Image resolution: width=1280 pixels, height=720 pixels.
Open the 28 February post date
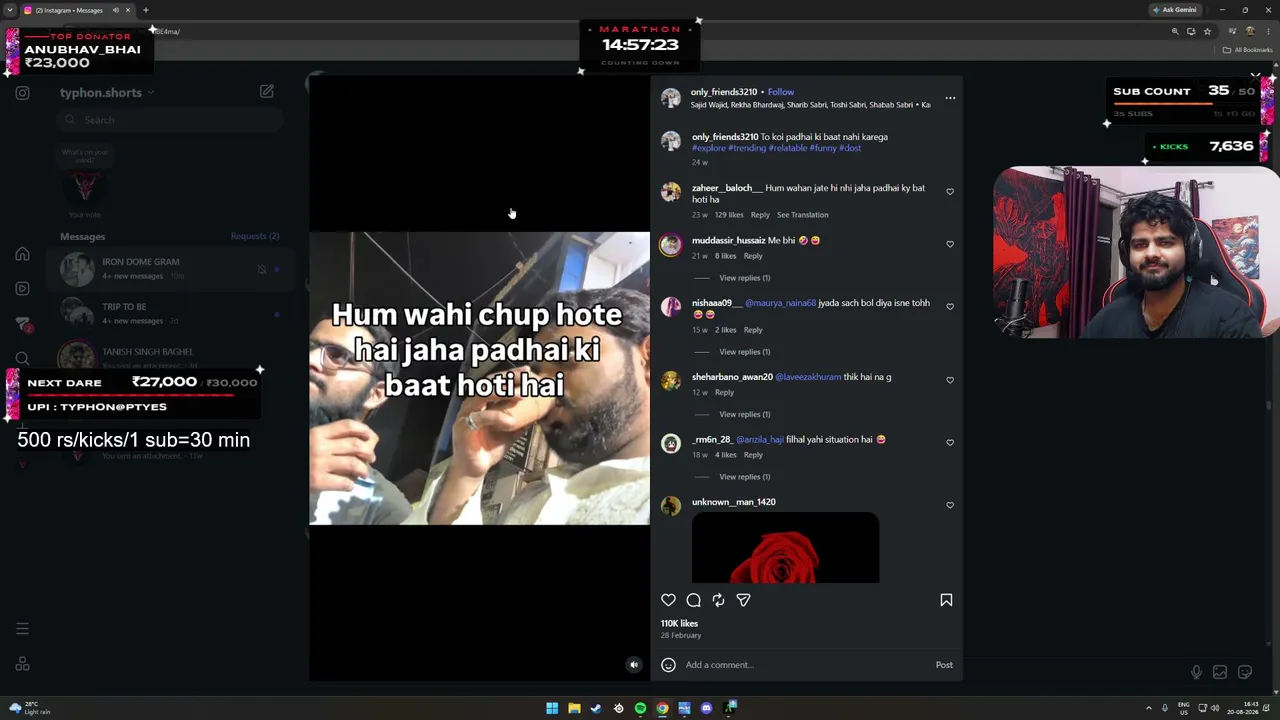[681, 635]
